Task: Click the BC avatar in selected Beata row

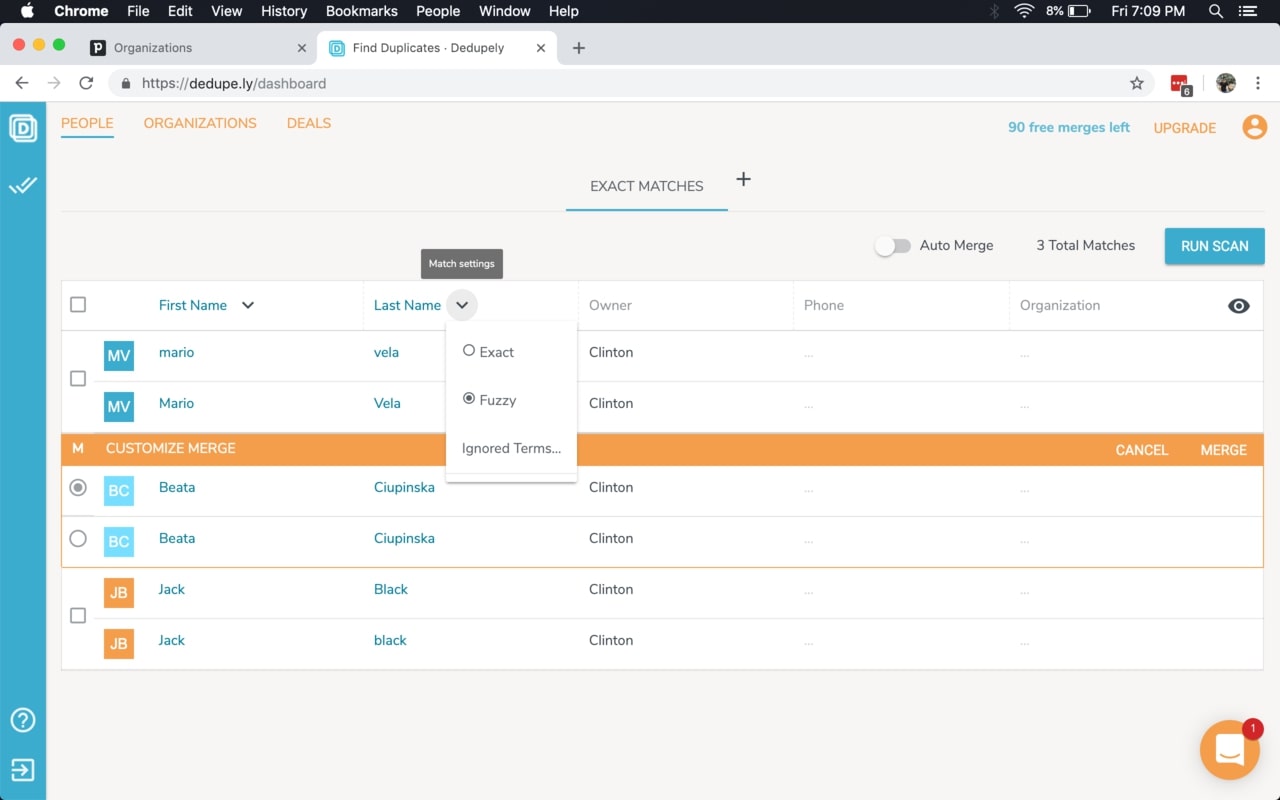Action: click(x=119, y=490)
